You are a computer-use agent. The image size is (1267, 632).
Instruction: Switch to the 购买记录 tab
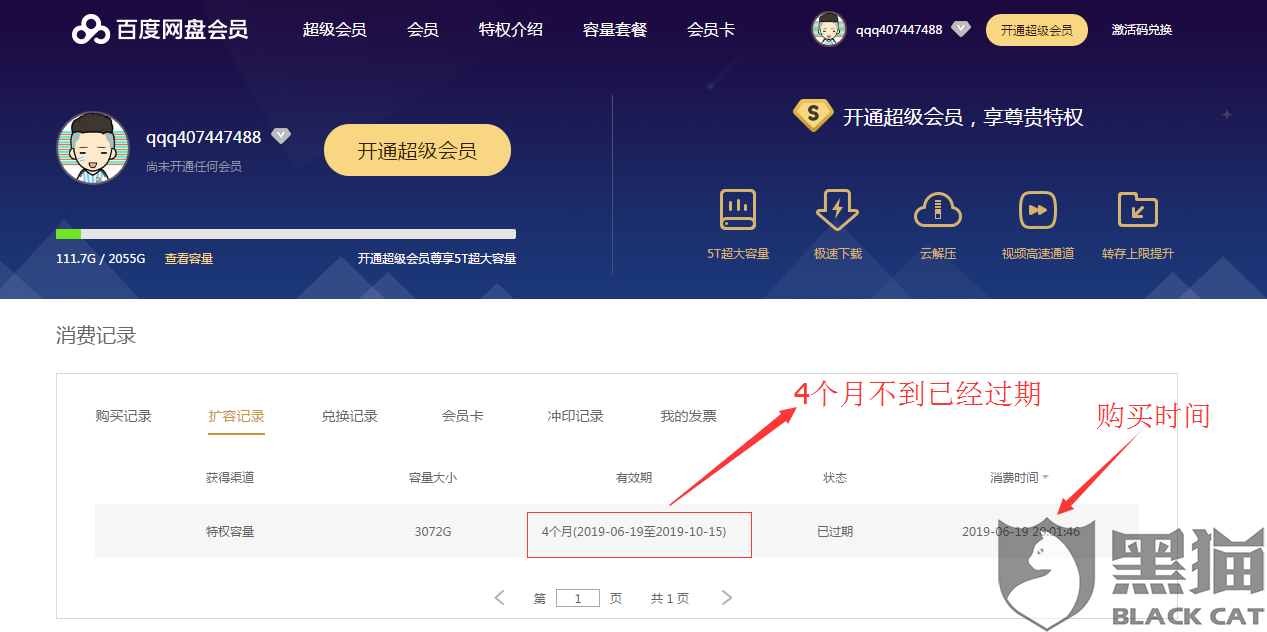[124, 416]
